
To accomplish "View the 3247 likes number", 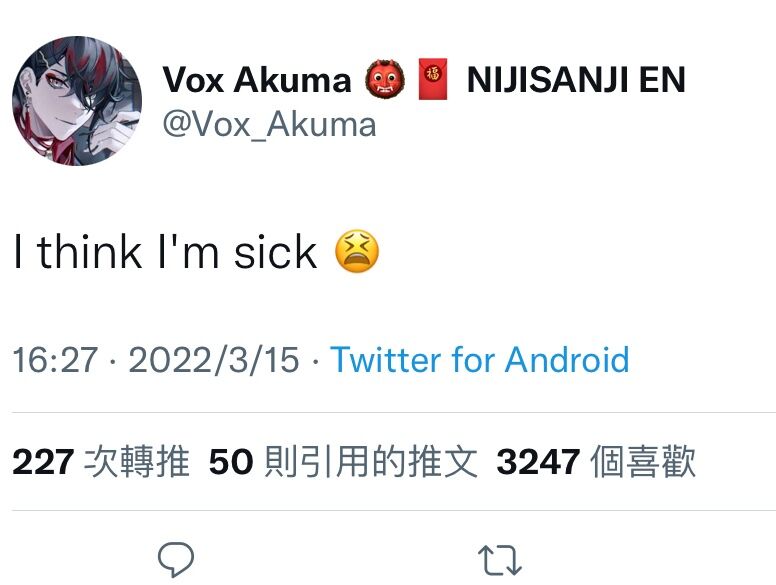I will point(538,462).
